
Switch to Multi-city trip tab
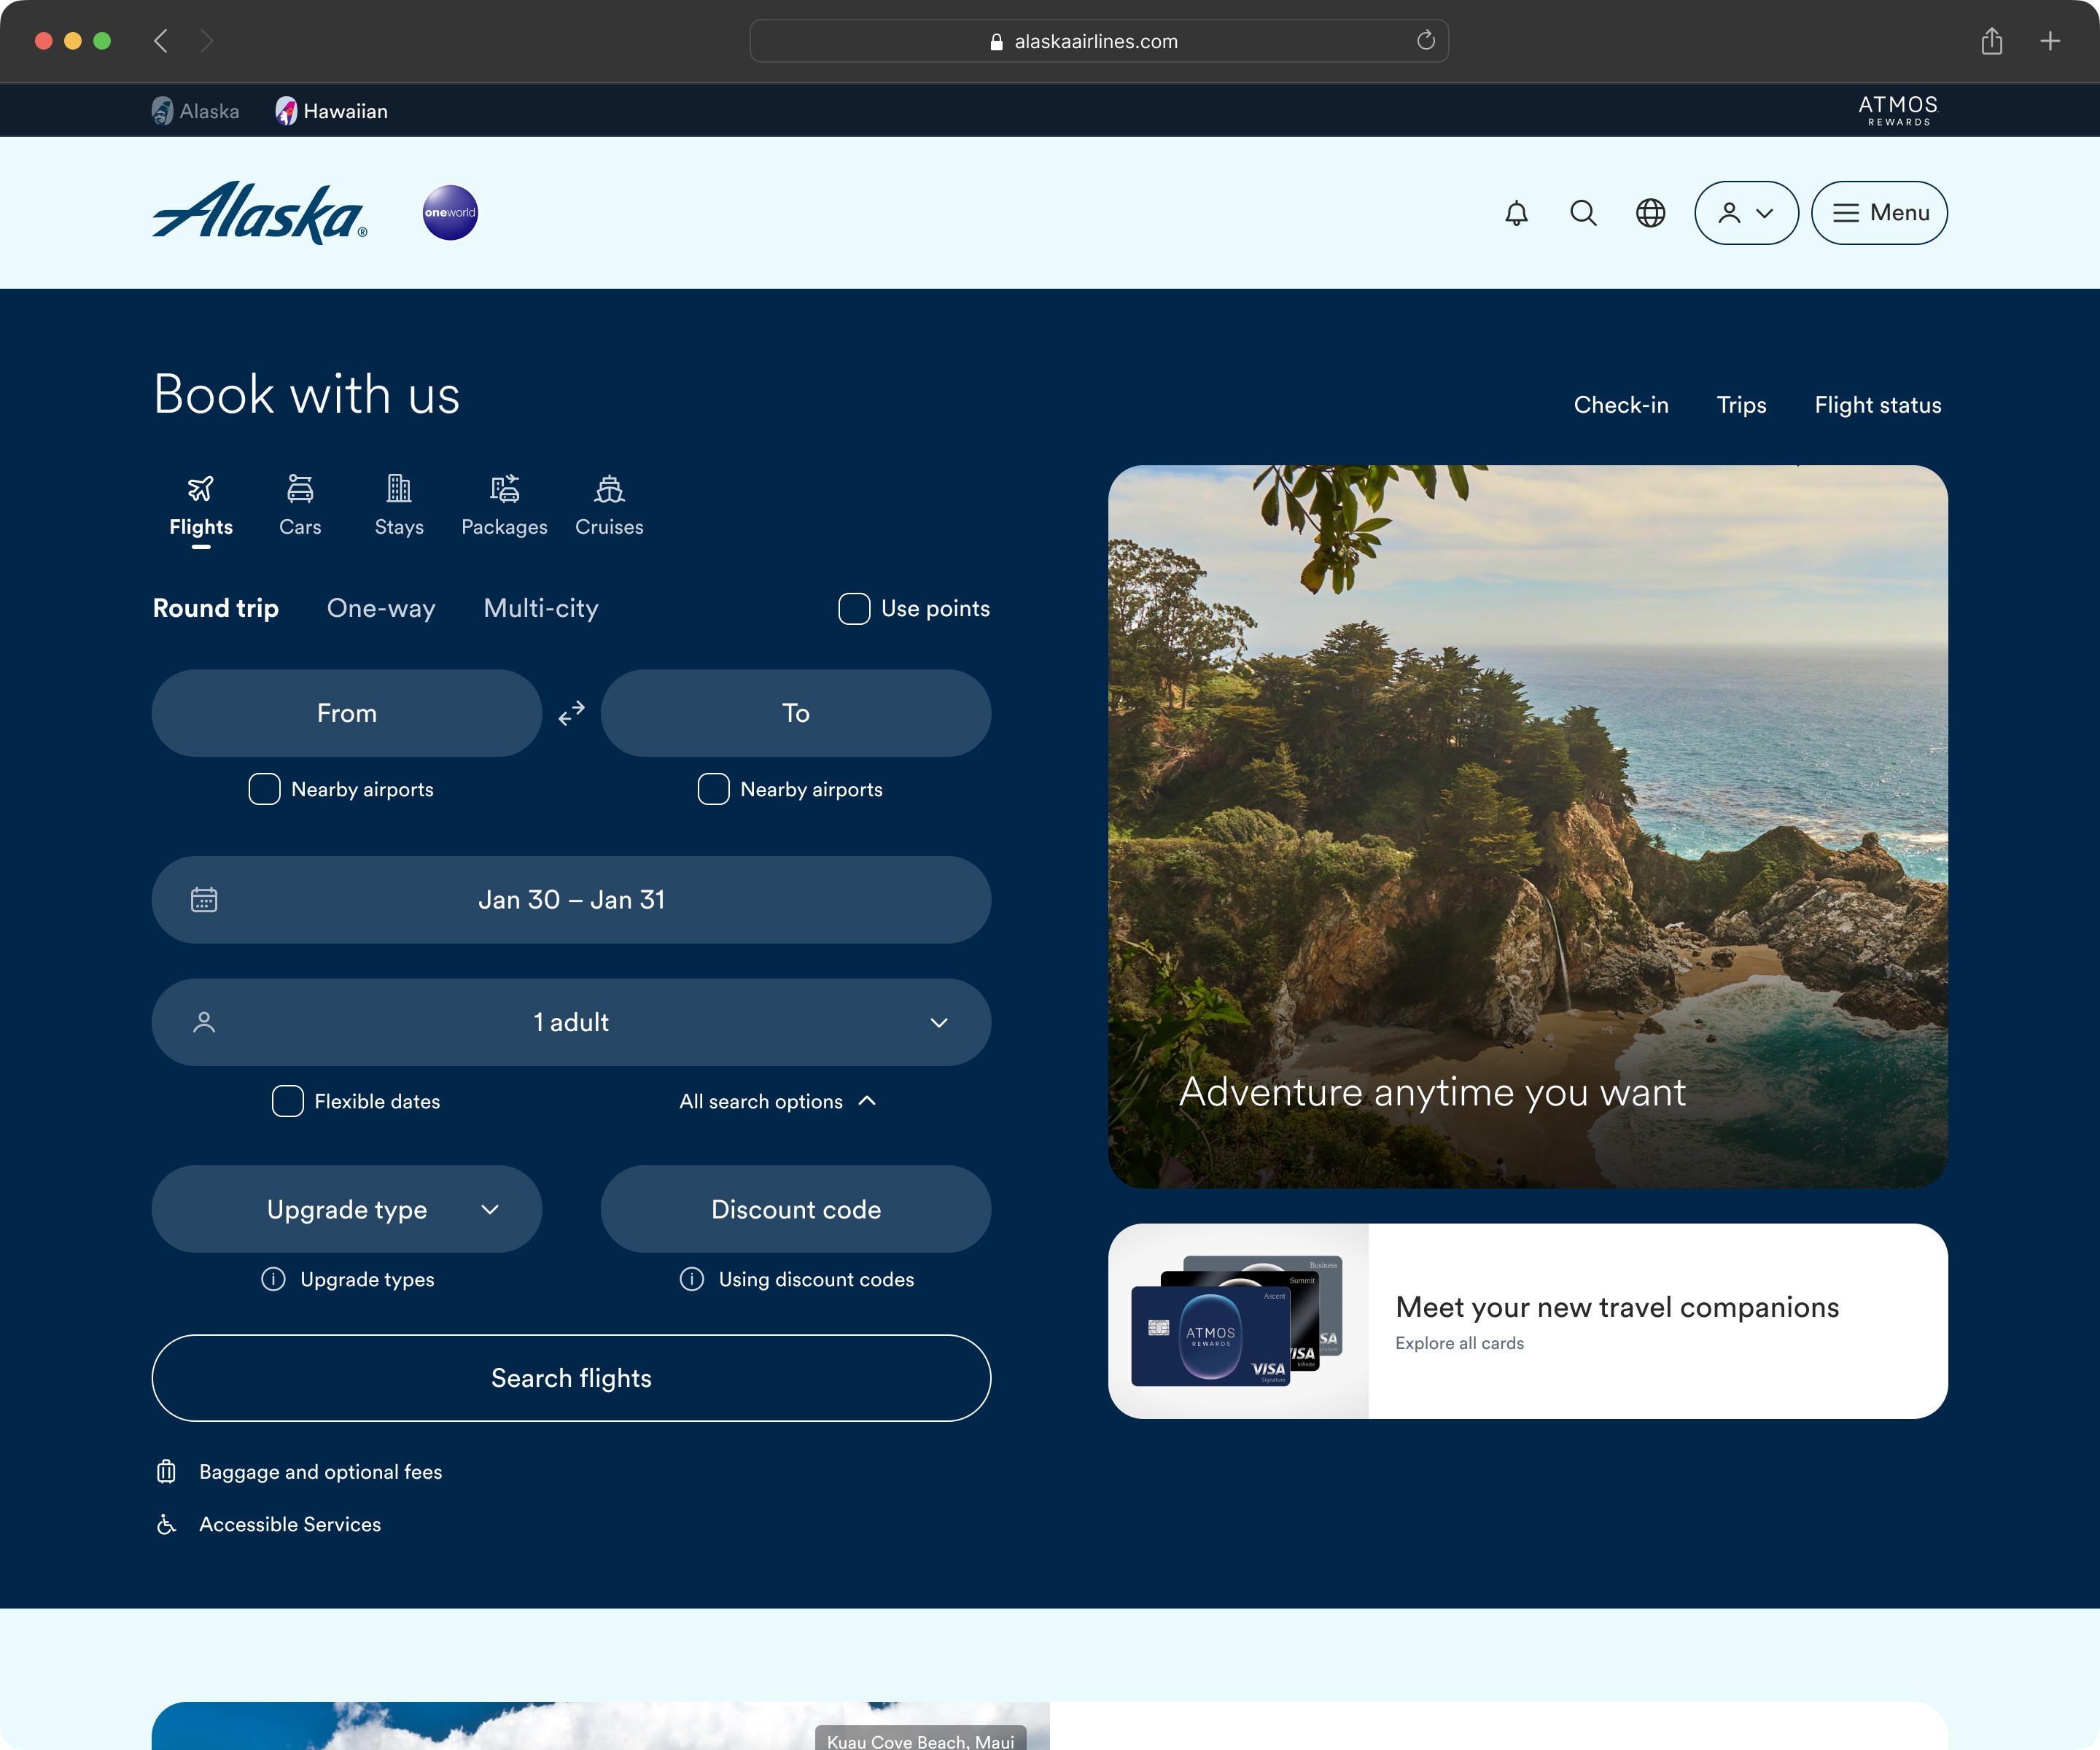541,608
